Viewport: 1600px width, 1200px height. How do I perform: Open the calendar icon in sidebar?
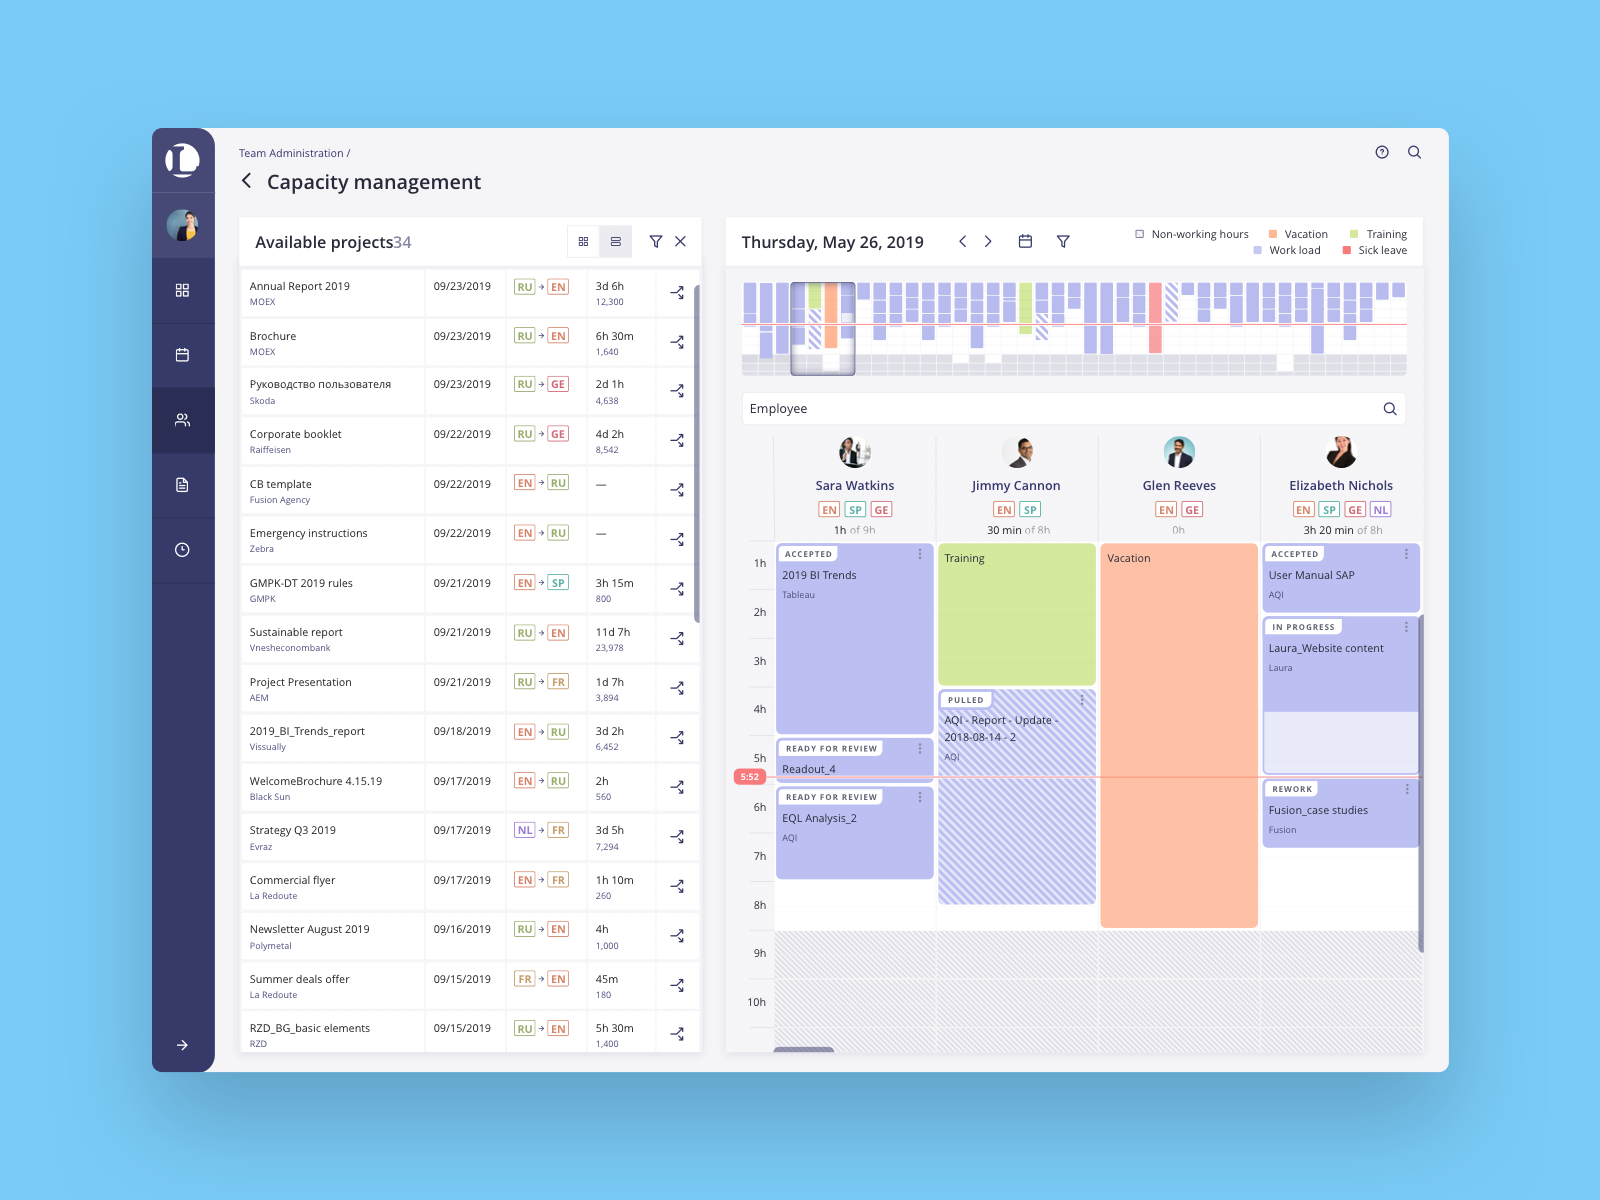coord(182,355)
